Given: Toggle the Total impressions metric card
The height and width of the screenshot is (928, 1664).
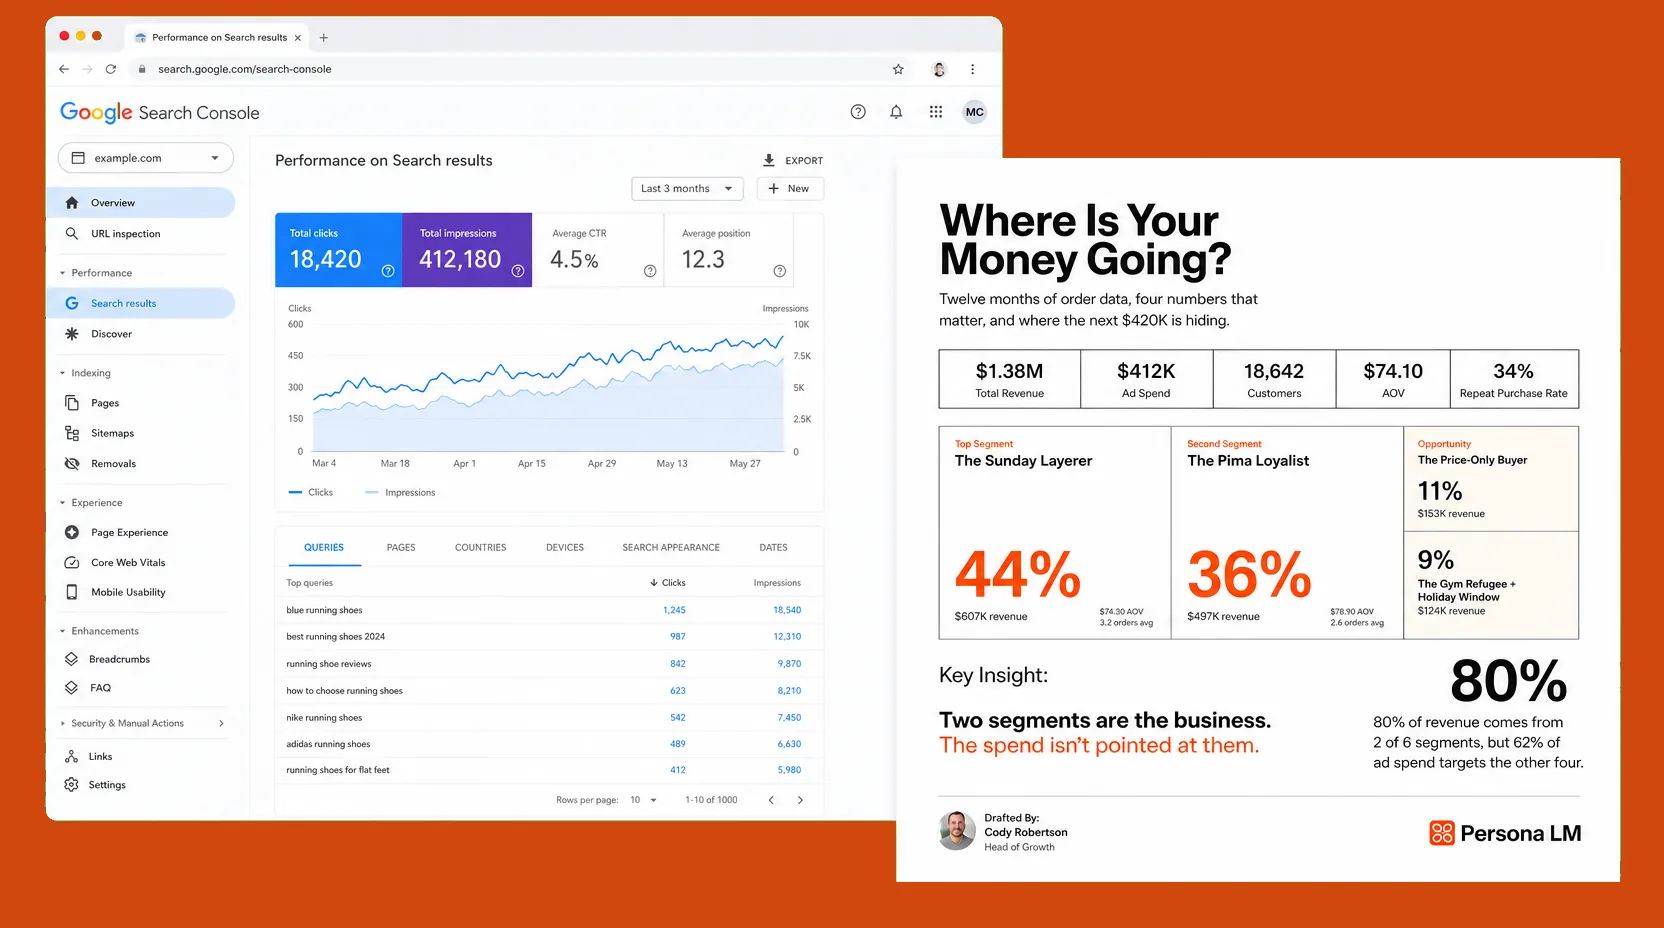Looking at the screenshot, I should click(467, 250).
